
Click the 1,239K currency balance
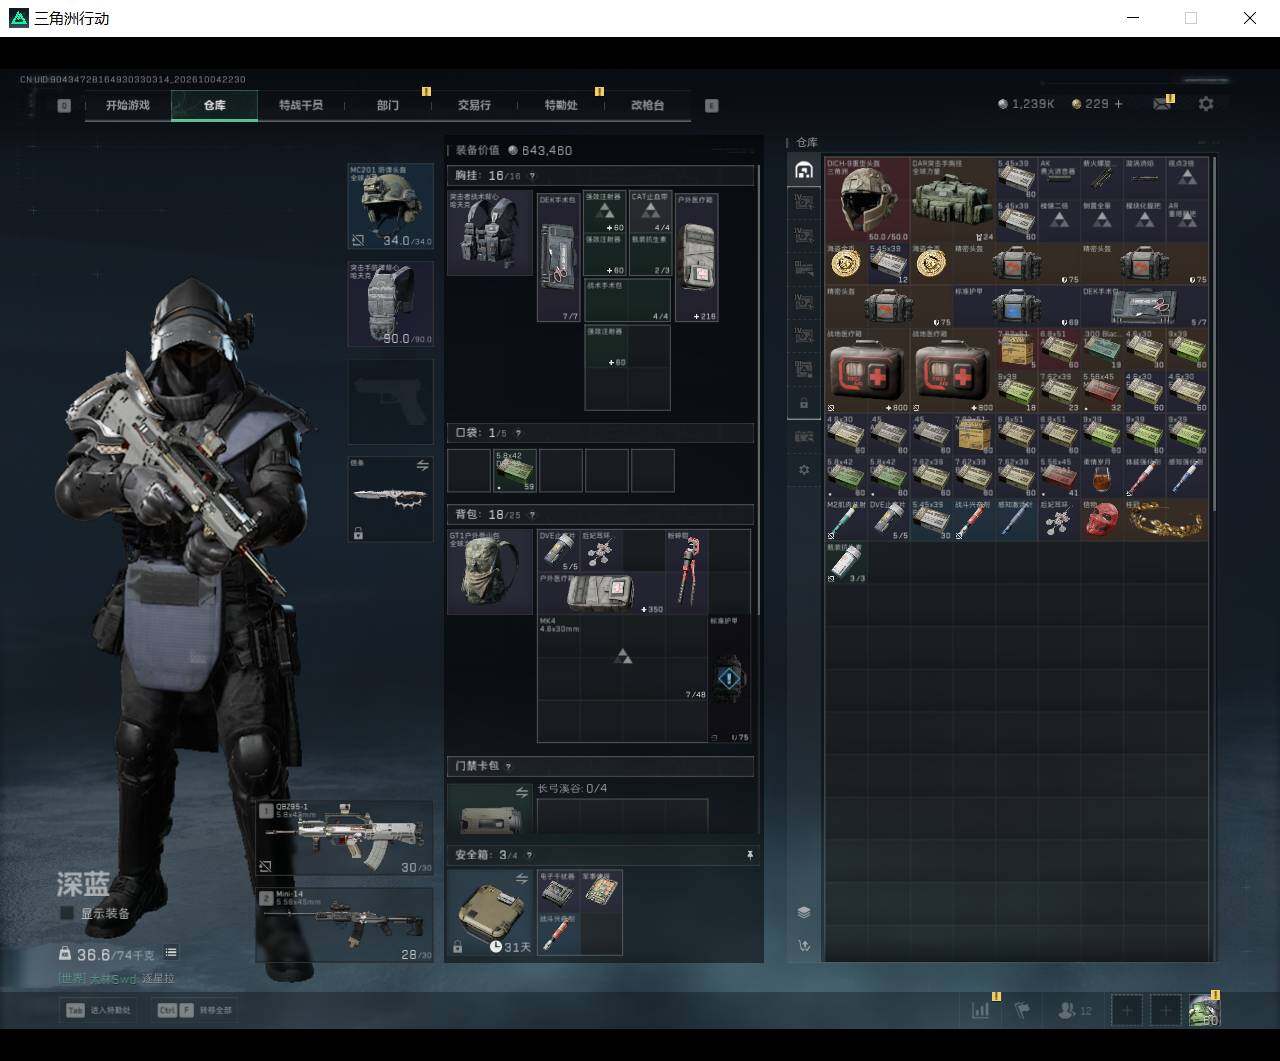click(x=1026, y=104)
